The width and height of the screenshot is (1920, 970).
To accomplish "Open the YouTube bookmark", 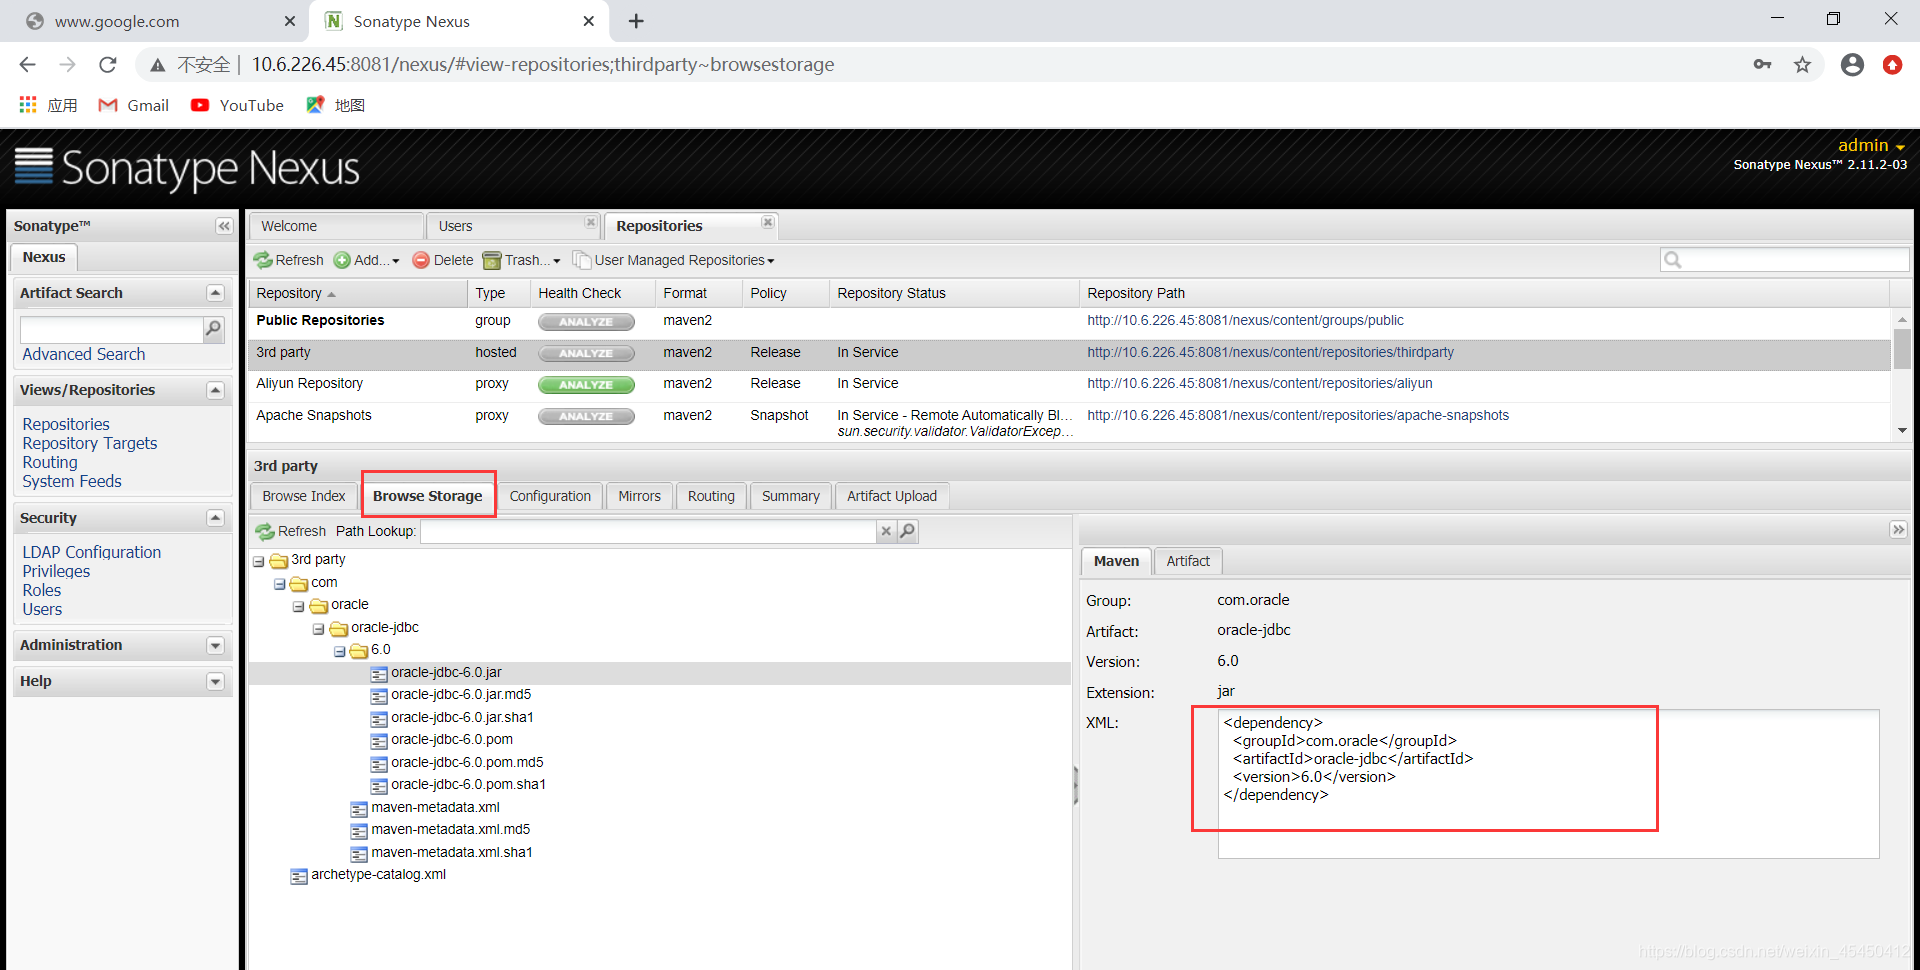I will point(238,105).
